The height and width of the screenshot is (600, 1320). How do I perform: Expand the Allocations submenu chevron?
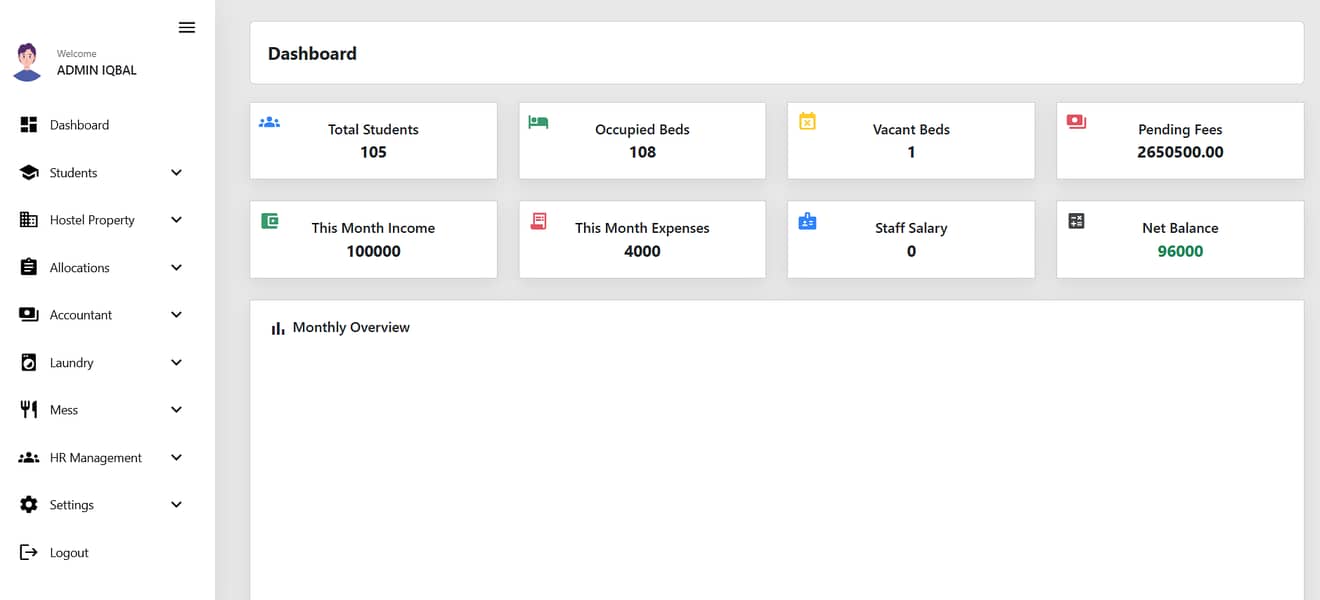click(176, 268)
